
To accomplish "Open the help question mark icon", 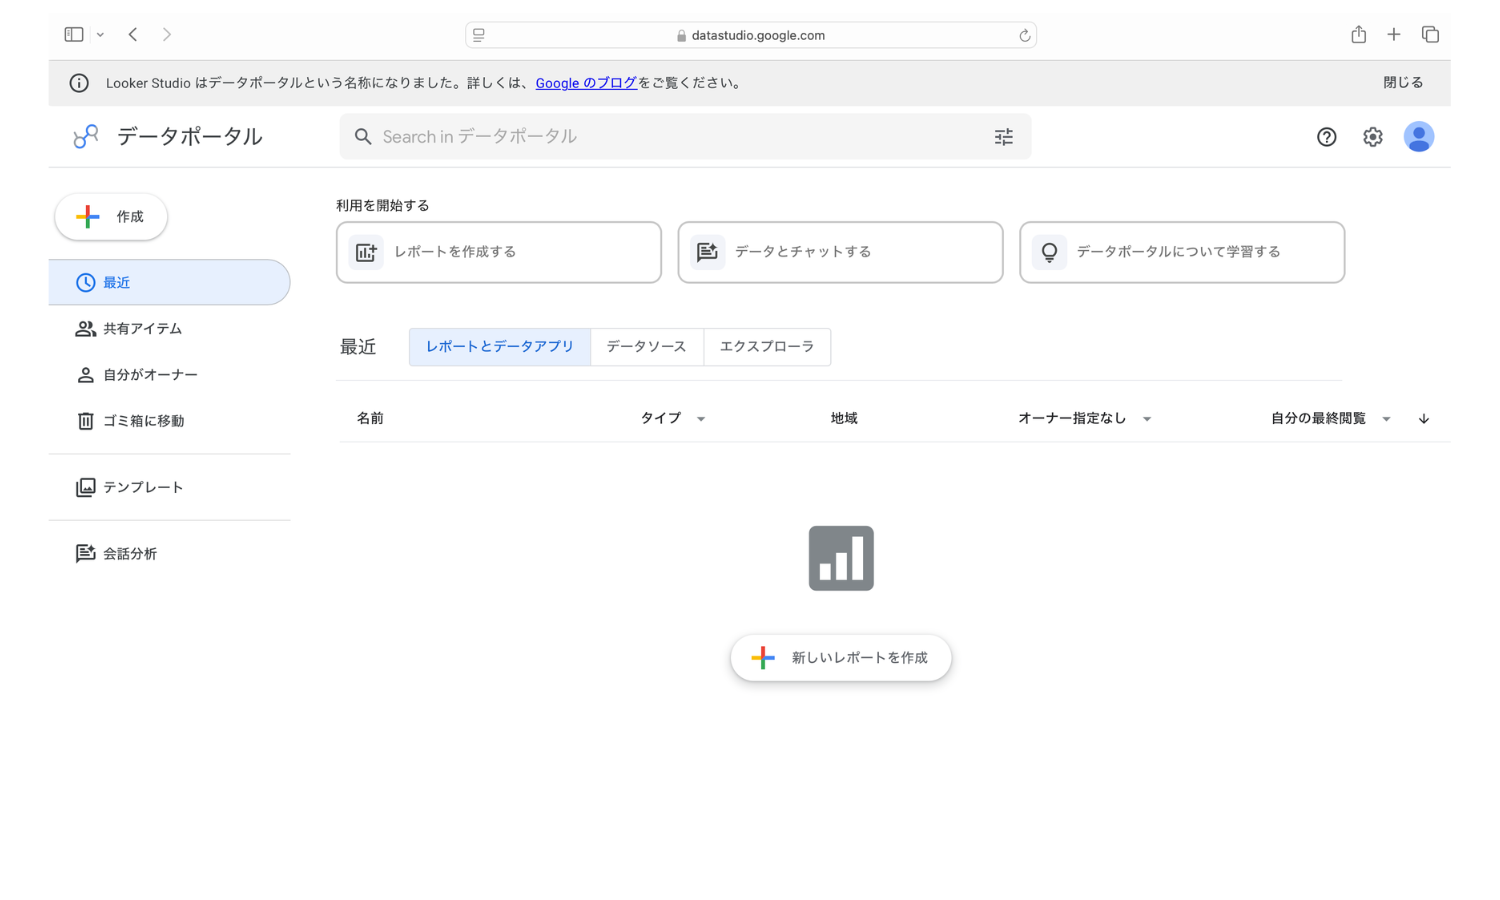I will click(x=1326, y=137).
